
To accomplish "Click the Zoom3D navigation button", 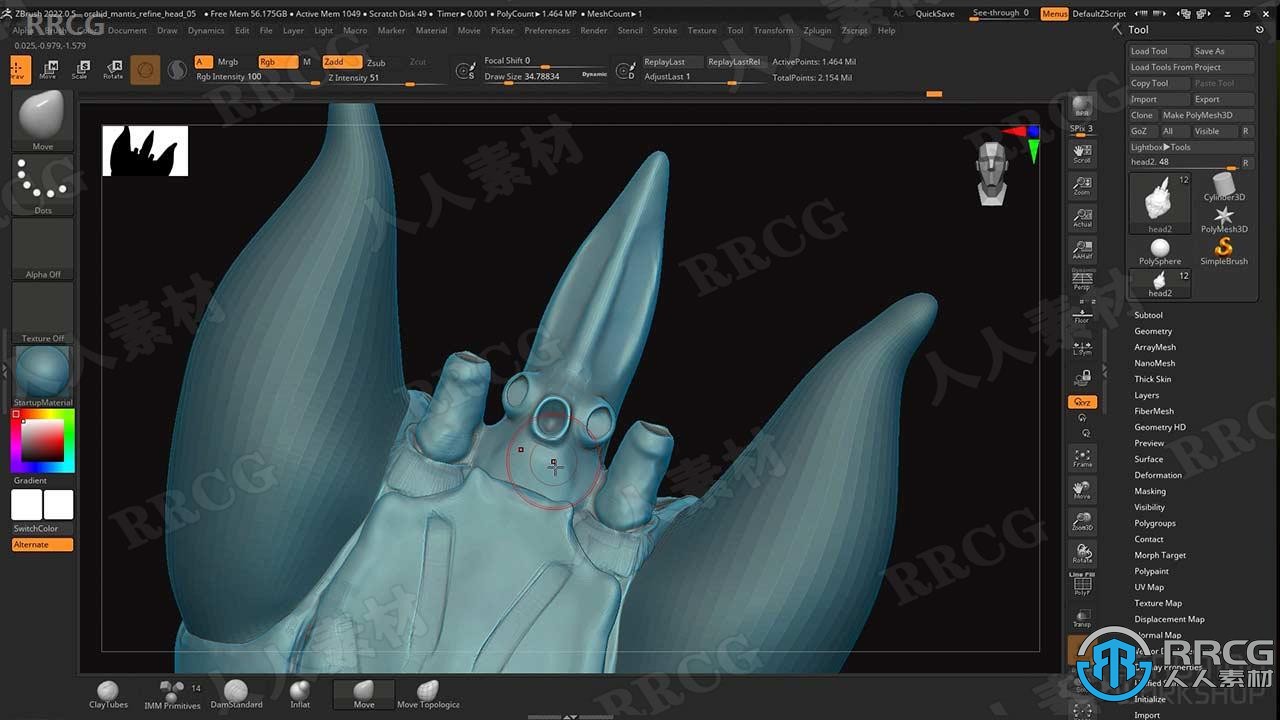I will [1082, 520].
